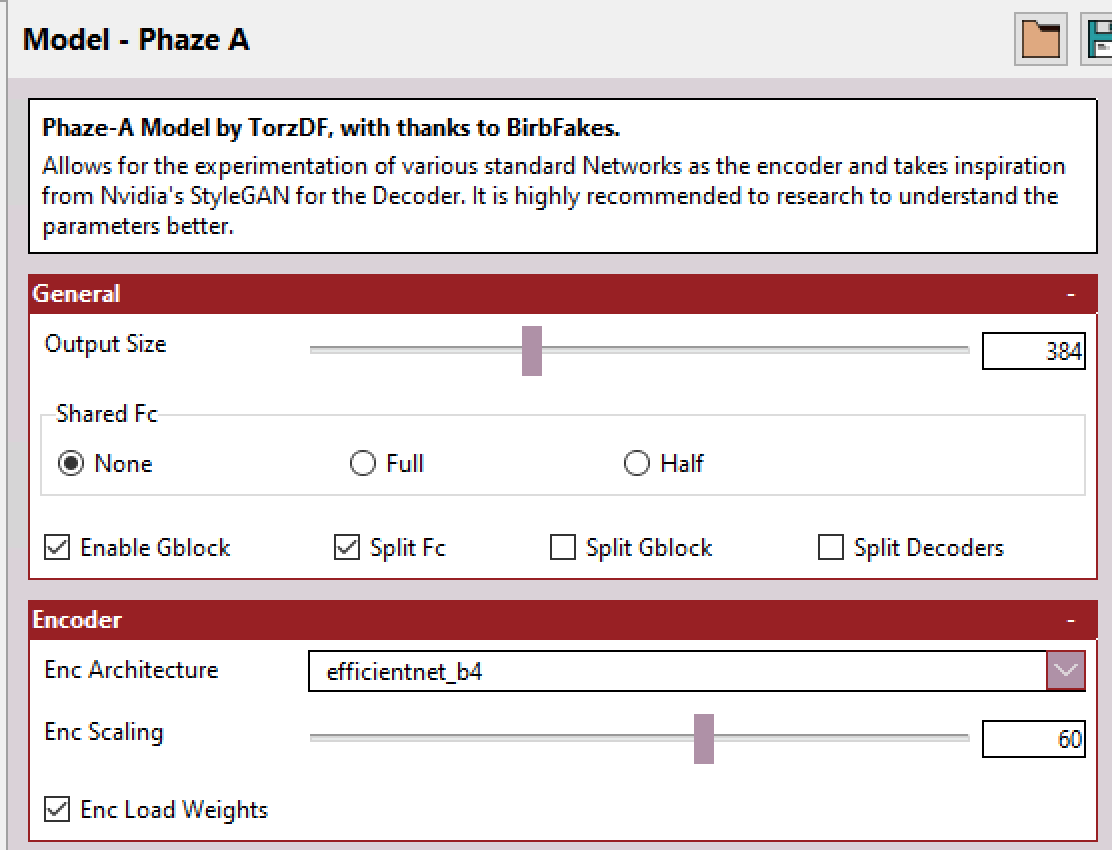The height and width of the screenshot is (850, 1112).
Task: Select the Full Shared Fc option
Action: click(362, 464)
